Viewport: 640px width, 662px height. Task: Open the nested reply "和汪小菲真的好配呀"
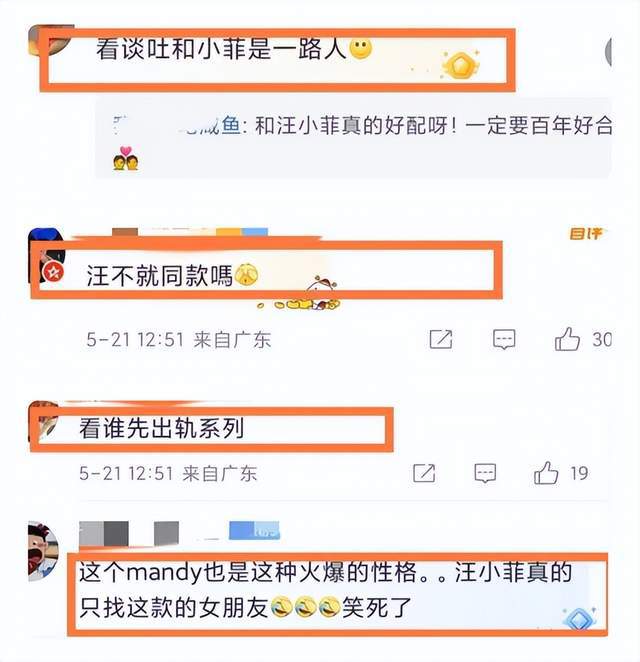pyautogui.click(x=354, y=138)
